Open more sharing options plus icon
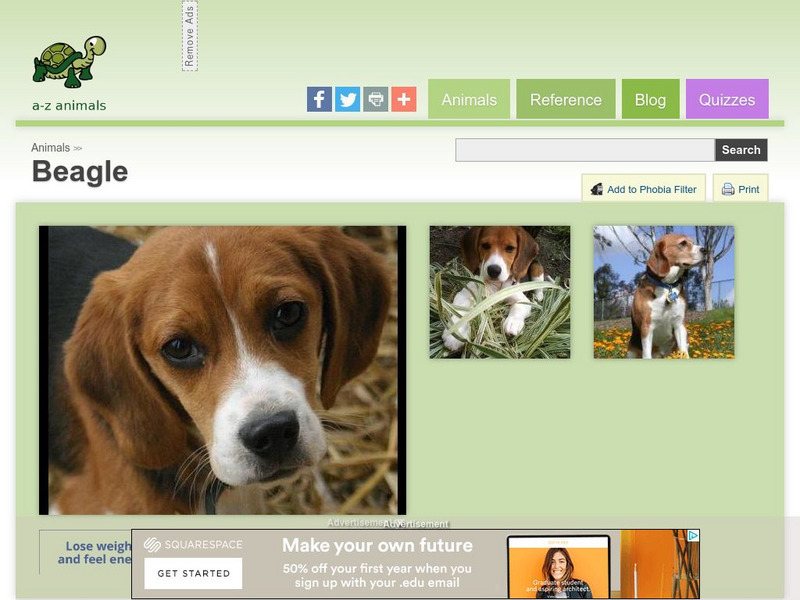This screenshot has height=600, width=800. 404,99
